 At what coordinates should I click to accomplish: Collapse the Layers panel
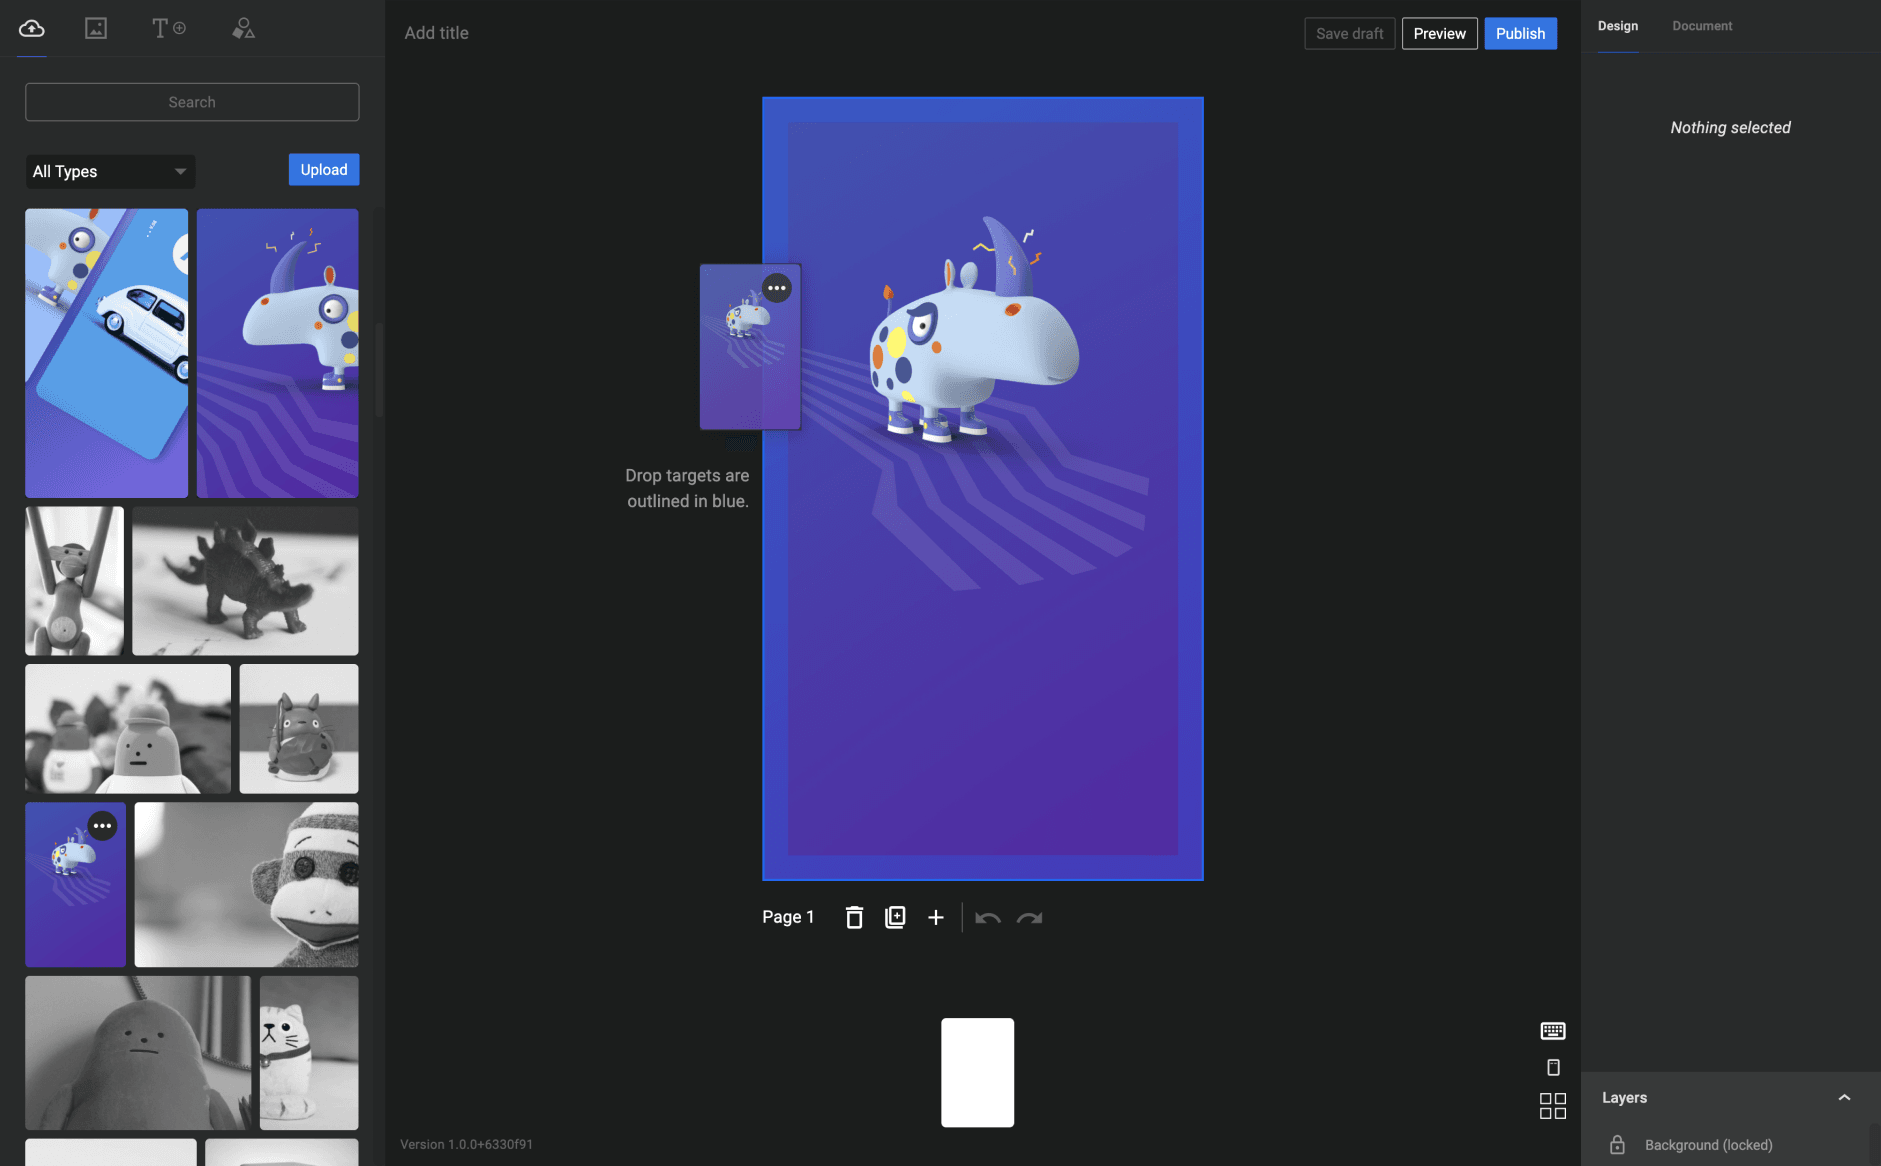1844,1097
